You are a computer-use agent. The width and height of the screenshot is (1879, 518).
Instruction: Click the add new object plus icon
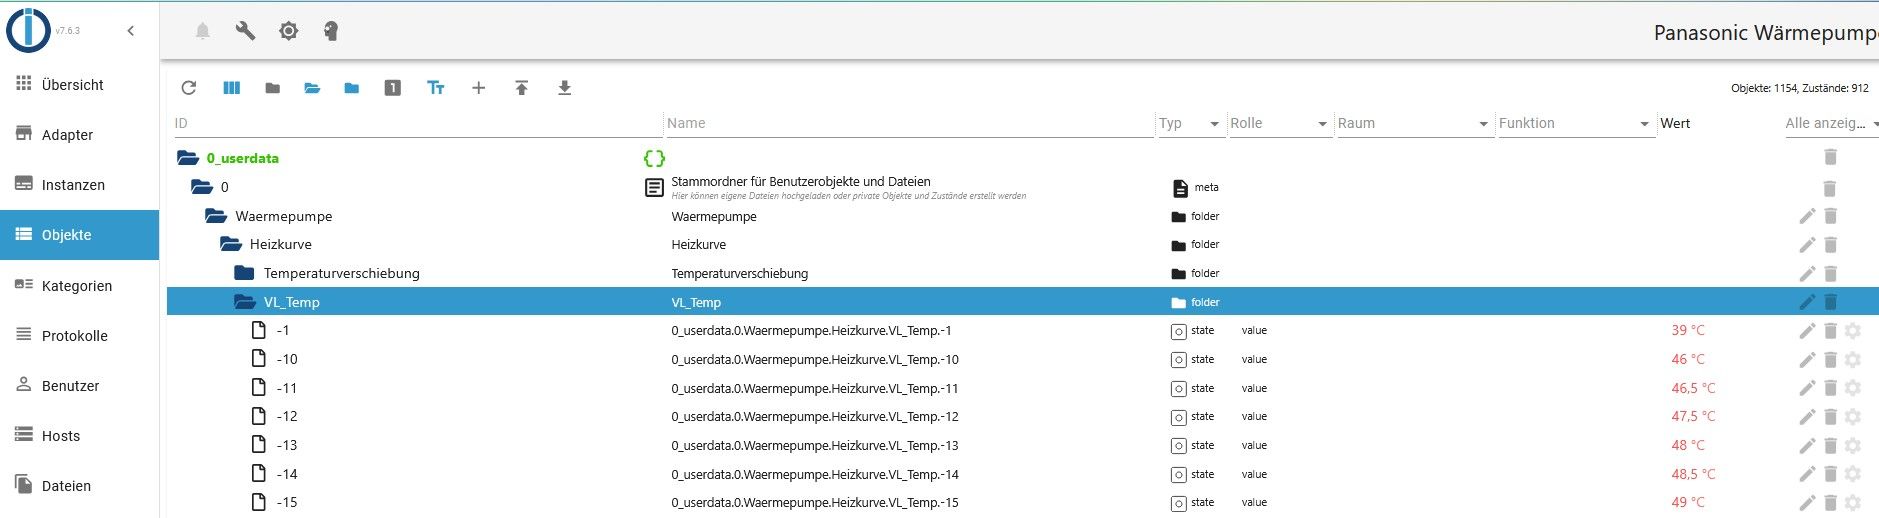(x=478, y=88)
